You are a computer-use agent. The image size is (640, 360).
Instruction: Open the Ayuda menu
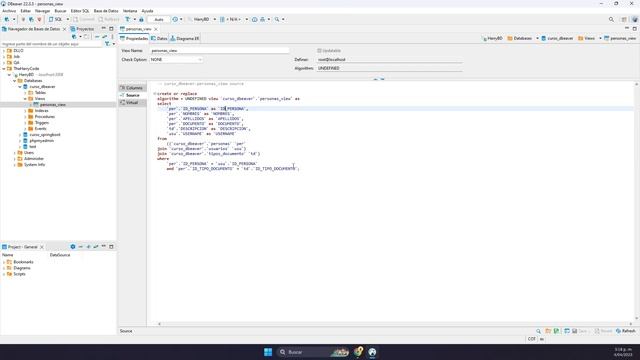[147, 11]
